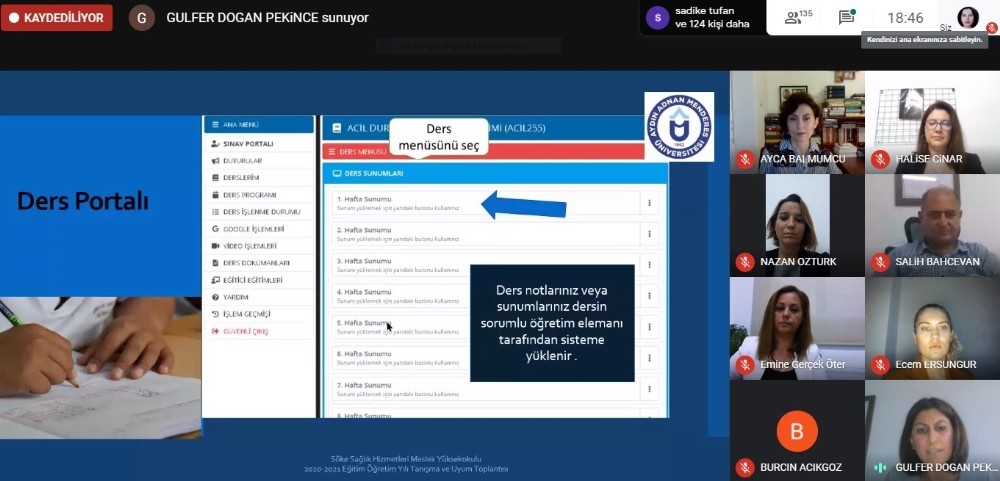Screen dimensions: 1000x481
Task: Select VİDEO İŞLEMLERİ in the sidebar menu
Action: pos(249,246)
